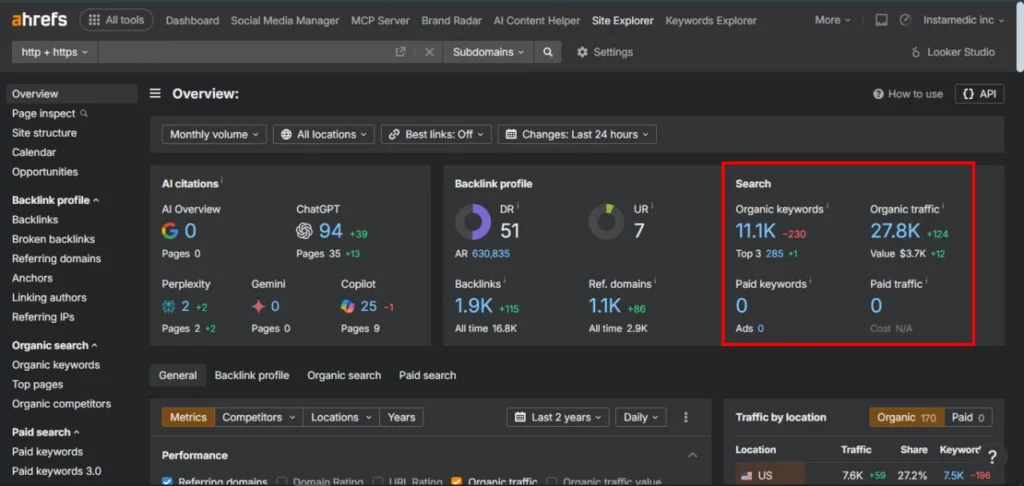Expand the More menu
Image resolution: width=1024 pixels, height=486 pixels.
[x=833, y=20]
